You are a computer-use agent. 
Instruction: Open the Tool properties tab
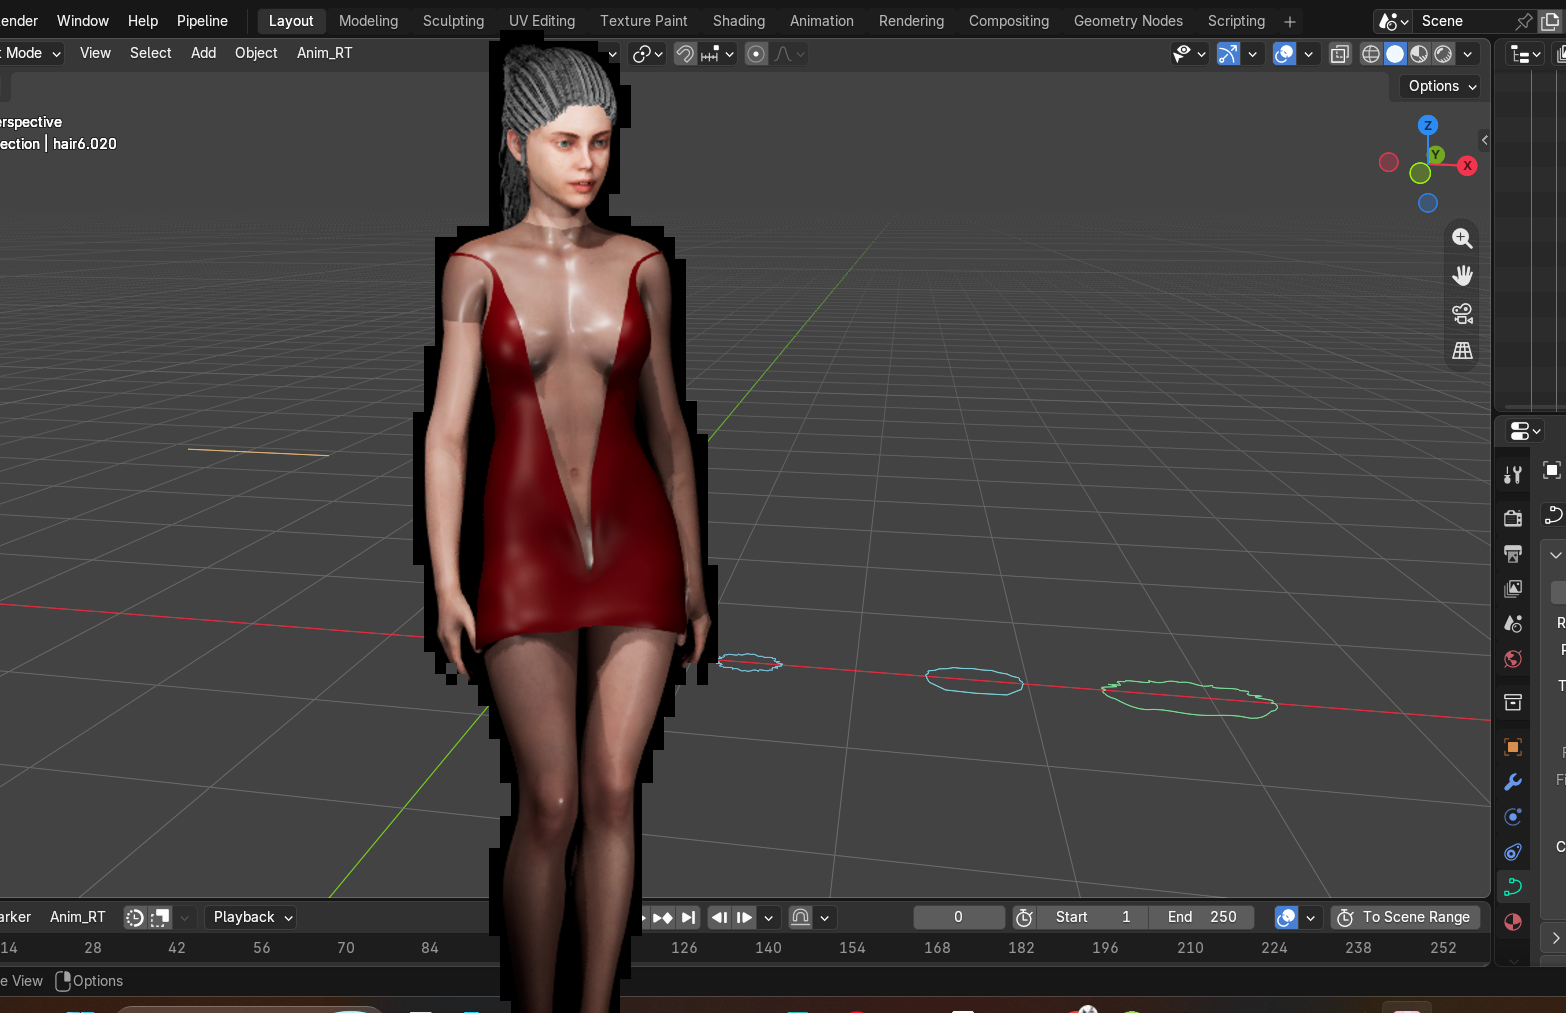coord(1513,475)
